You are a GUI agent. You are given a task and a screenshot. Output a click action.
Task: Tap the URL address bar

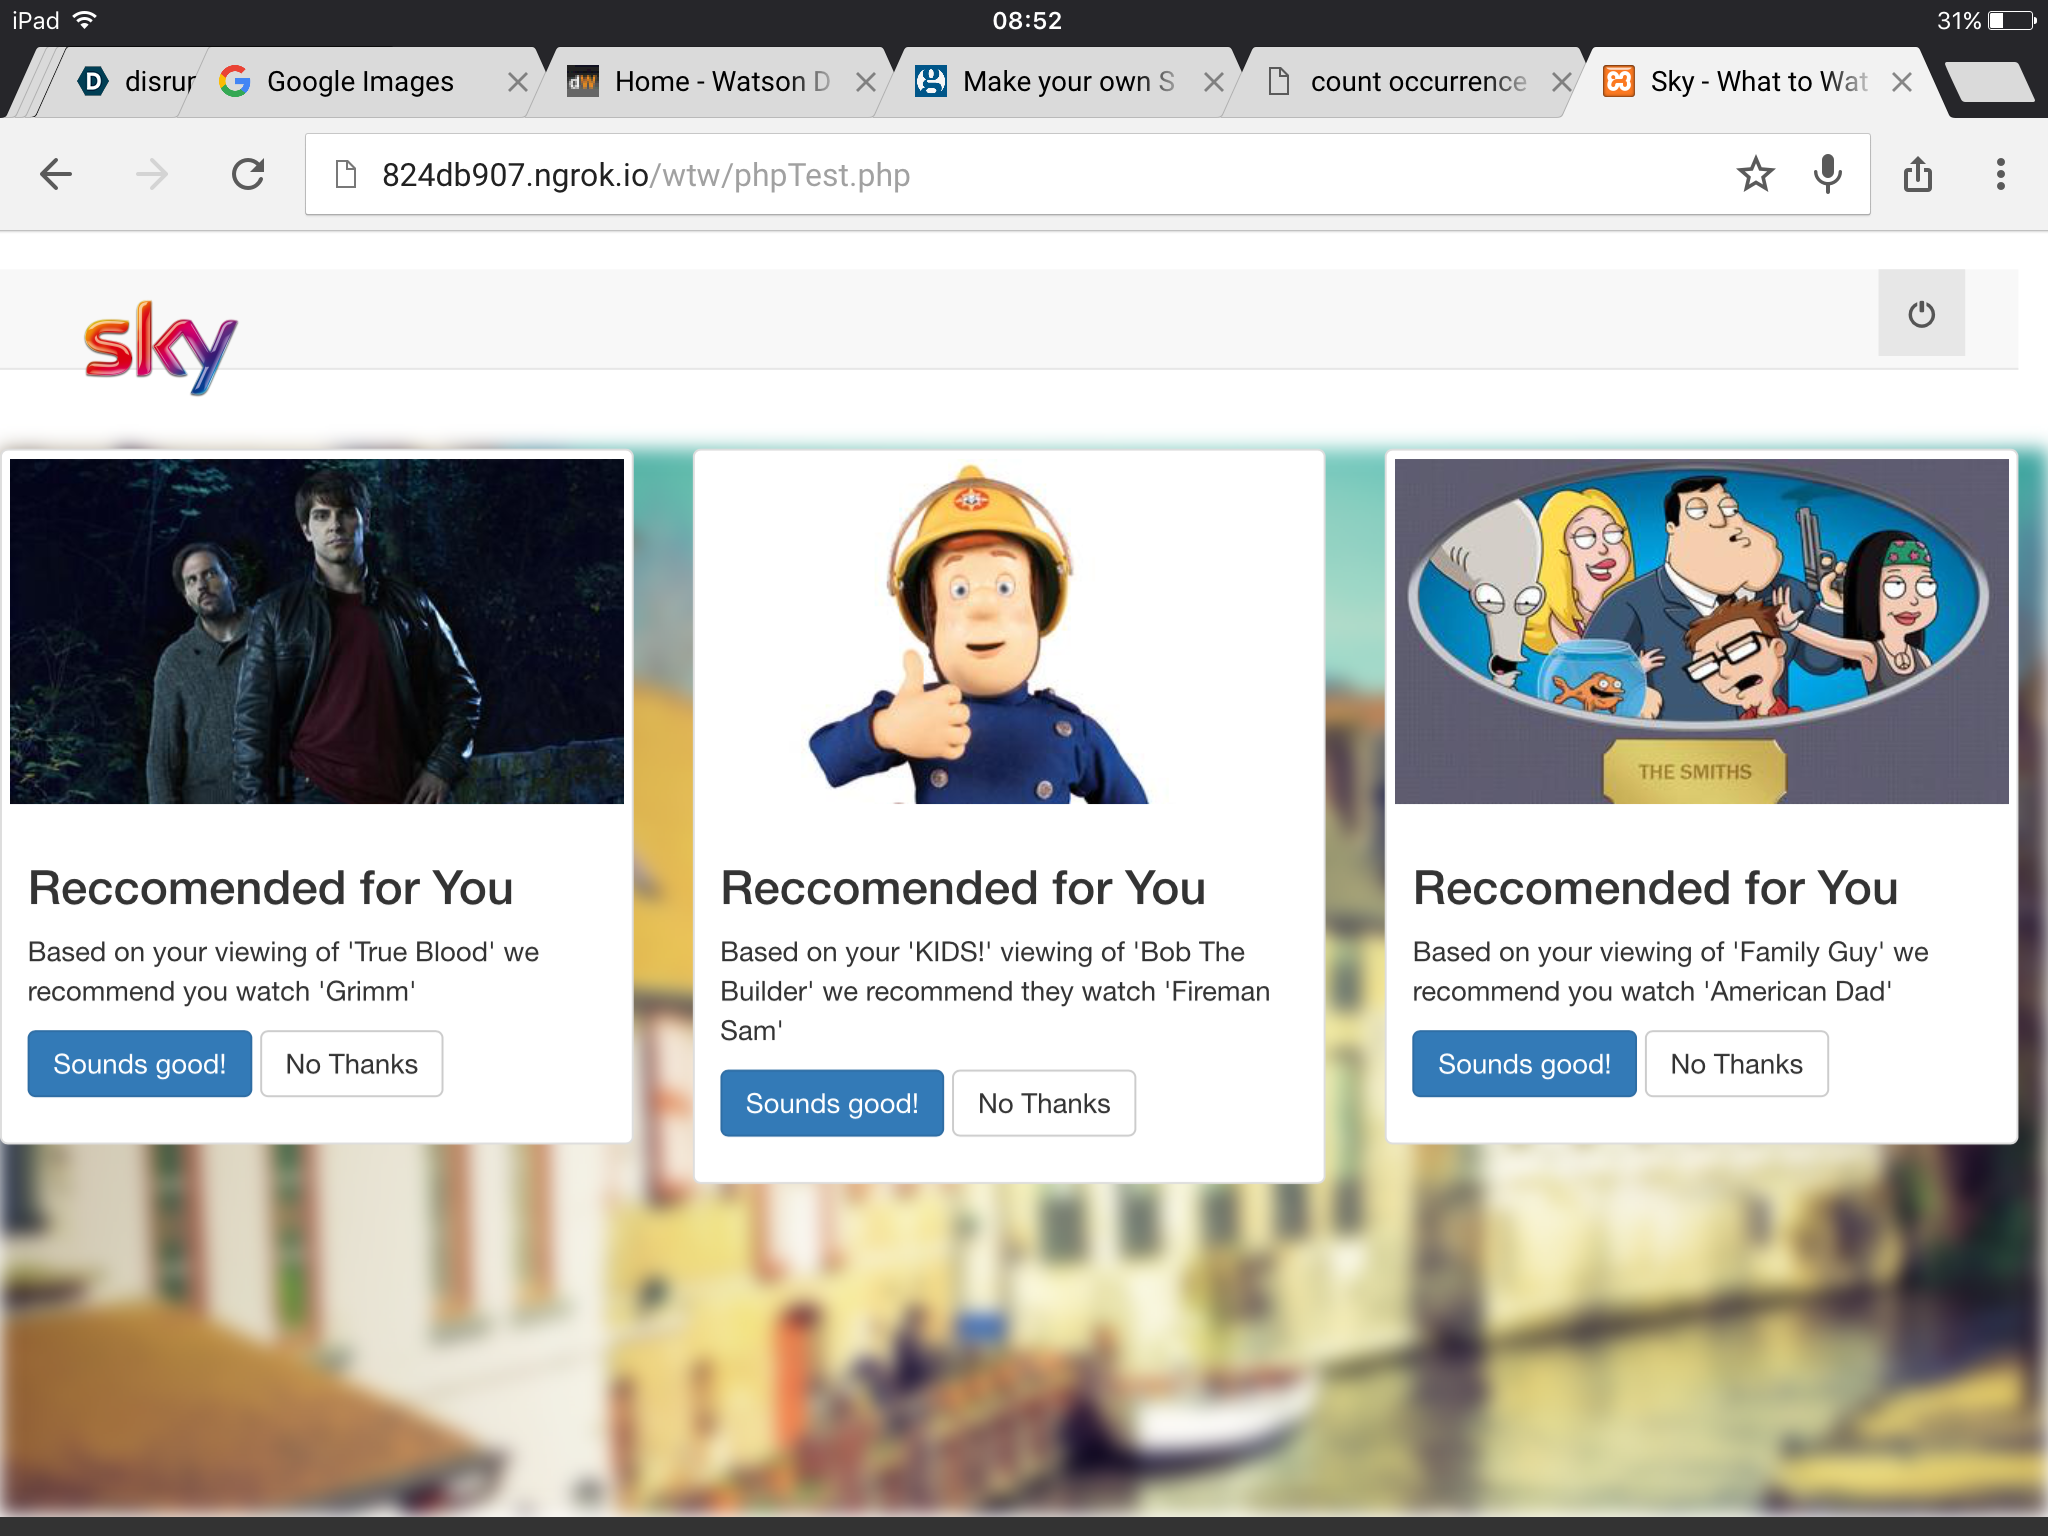[x=1000, y=175]
